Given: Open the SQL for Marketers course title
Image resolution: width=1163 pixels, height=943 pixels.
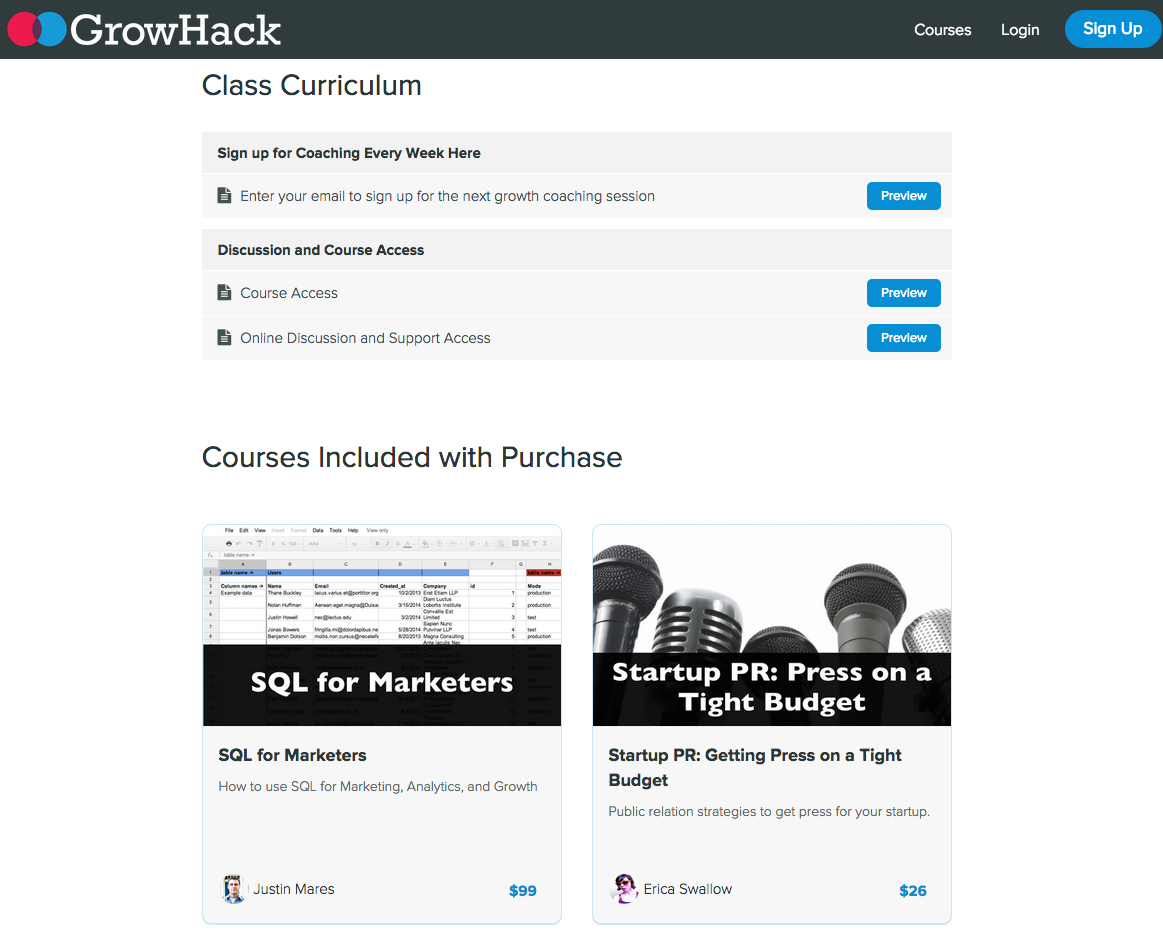Looking at the screenshot, I should pyautogui.click(x=292, y=755).
